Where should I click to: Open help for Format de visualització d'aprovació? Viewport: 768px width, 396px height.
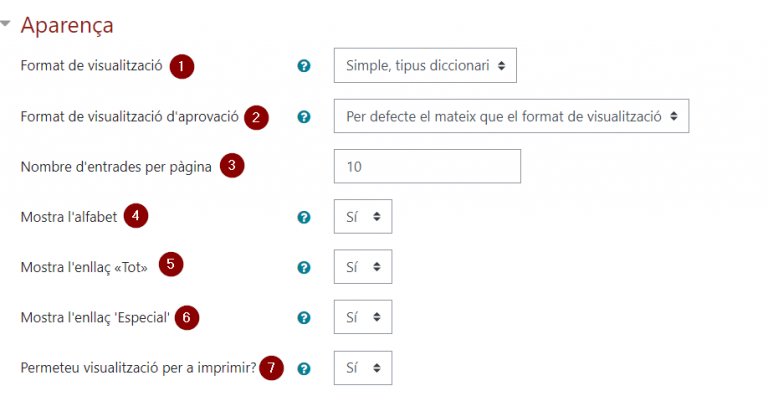click(304, 117)
